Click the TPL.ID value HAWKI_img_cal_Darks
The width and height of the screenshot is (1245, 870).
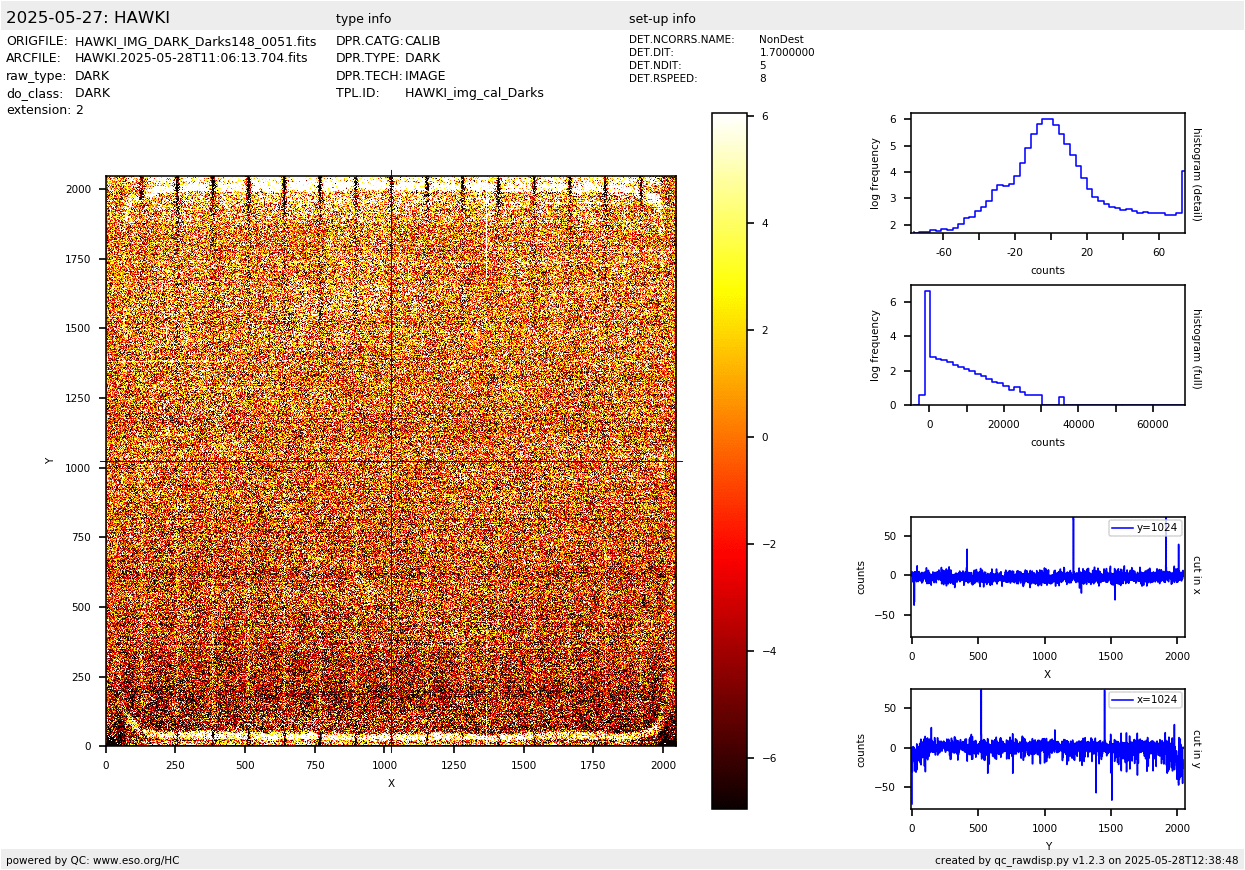coord(474,93)
